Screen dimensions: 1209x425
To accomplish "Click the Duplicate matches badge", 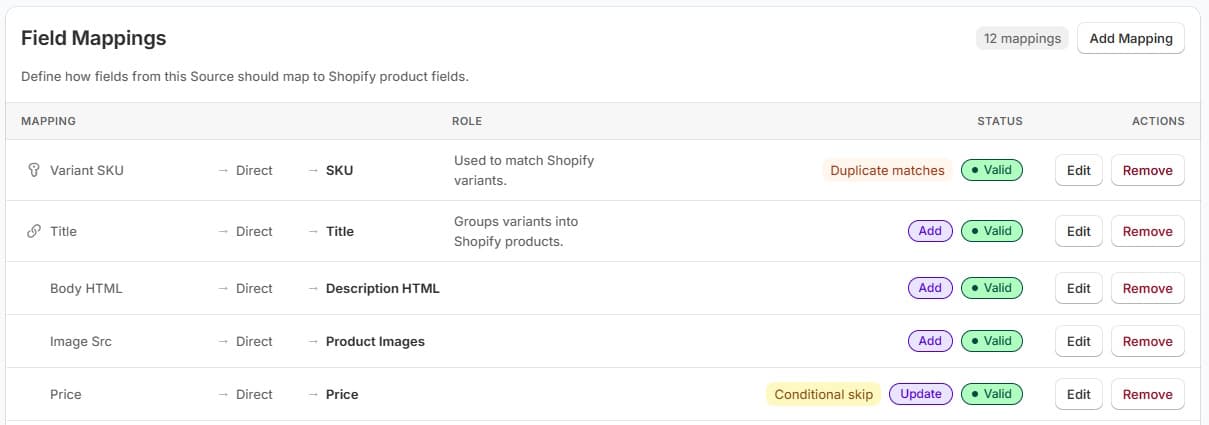I will point(887,170).
